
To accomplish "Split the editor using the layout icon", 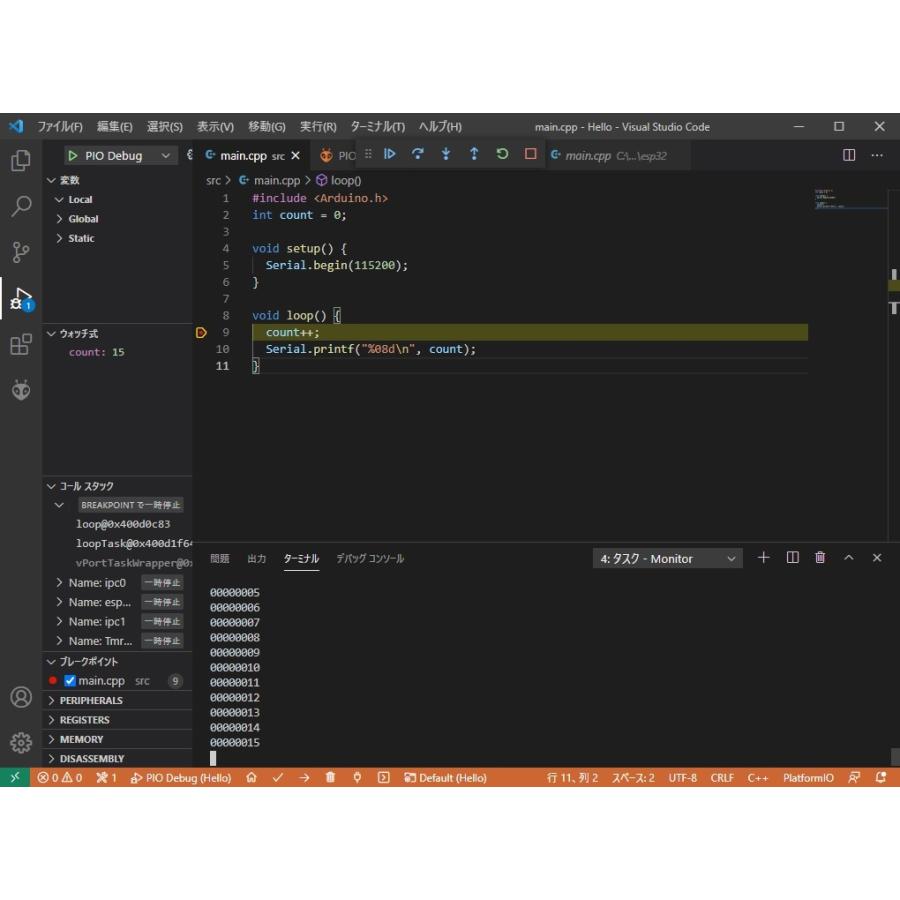I will 849,155.
